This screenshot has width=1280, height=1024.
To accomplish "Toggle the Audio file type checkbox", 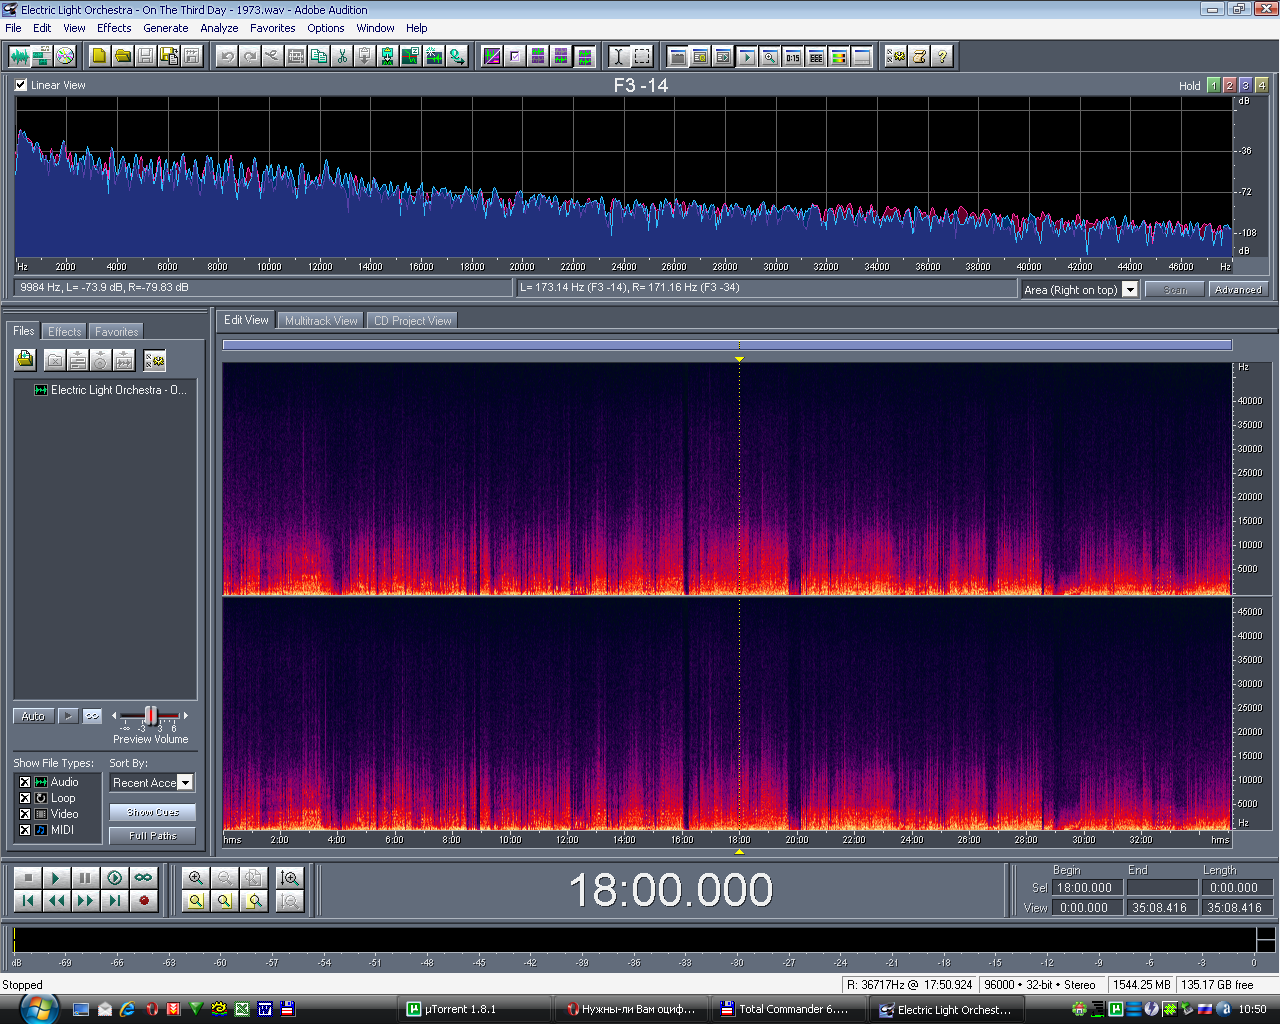I will point(25,782).
